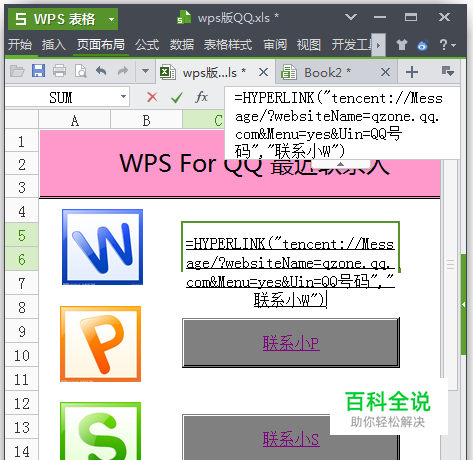Open the 表格样式 ribbon tab
The width and height of the screenshot is (473, 460).
228,45
